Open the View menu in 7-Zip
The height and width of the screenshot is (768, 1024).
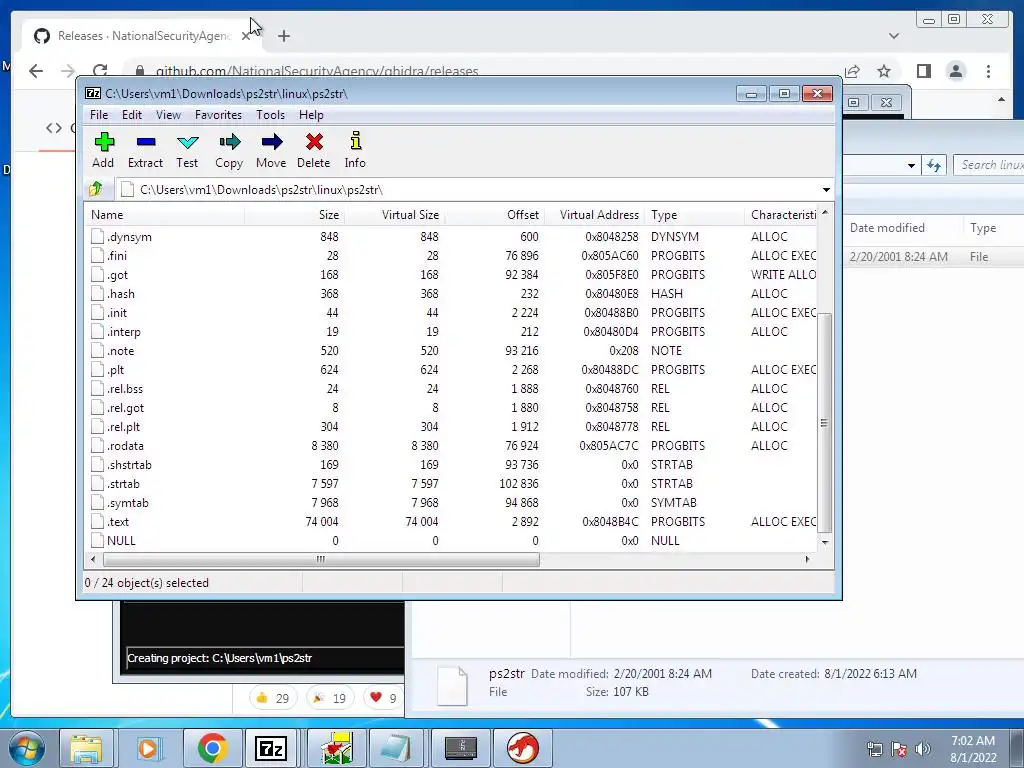point(168,115)
